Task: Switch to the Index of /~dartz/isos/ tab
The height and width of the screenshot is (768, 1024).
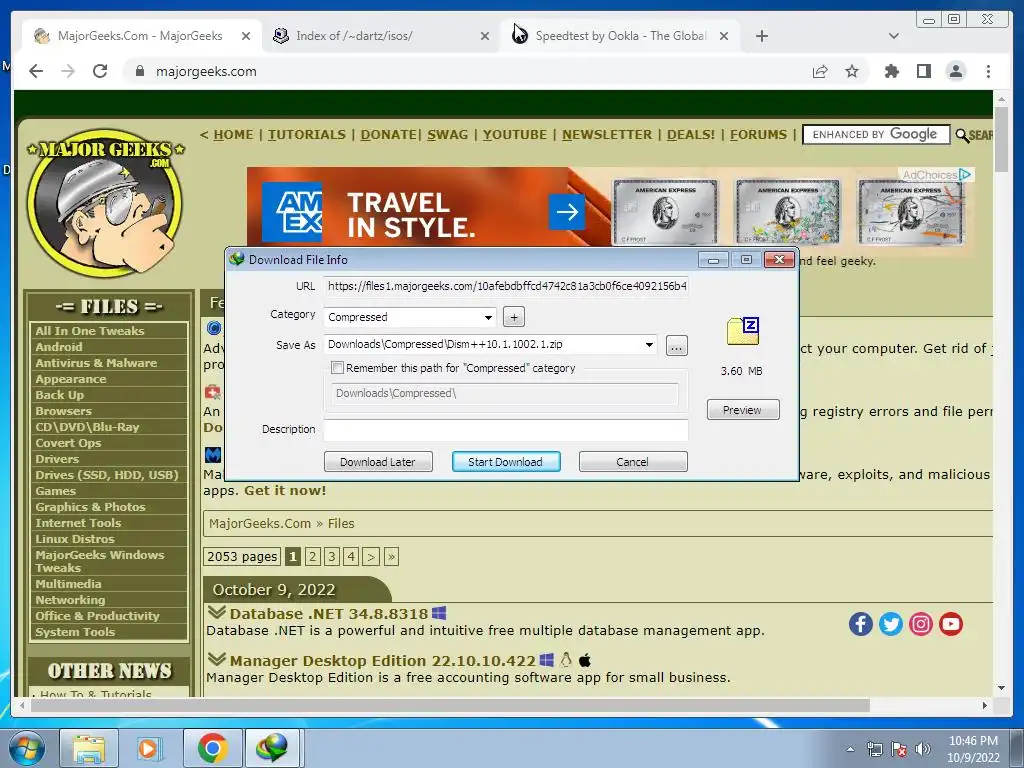Action: pyautogui.click(x=381, y=36)
